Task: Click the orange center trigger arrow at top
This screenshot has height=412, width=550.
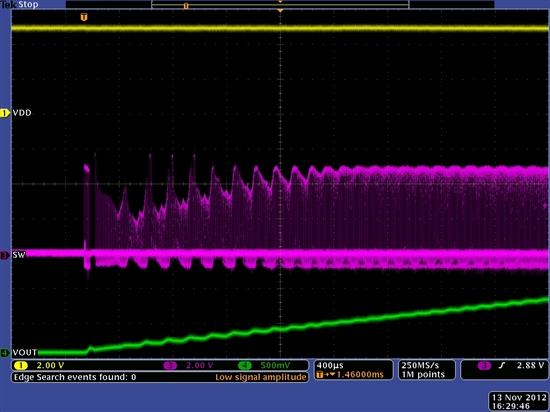Action: point(280,11)
